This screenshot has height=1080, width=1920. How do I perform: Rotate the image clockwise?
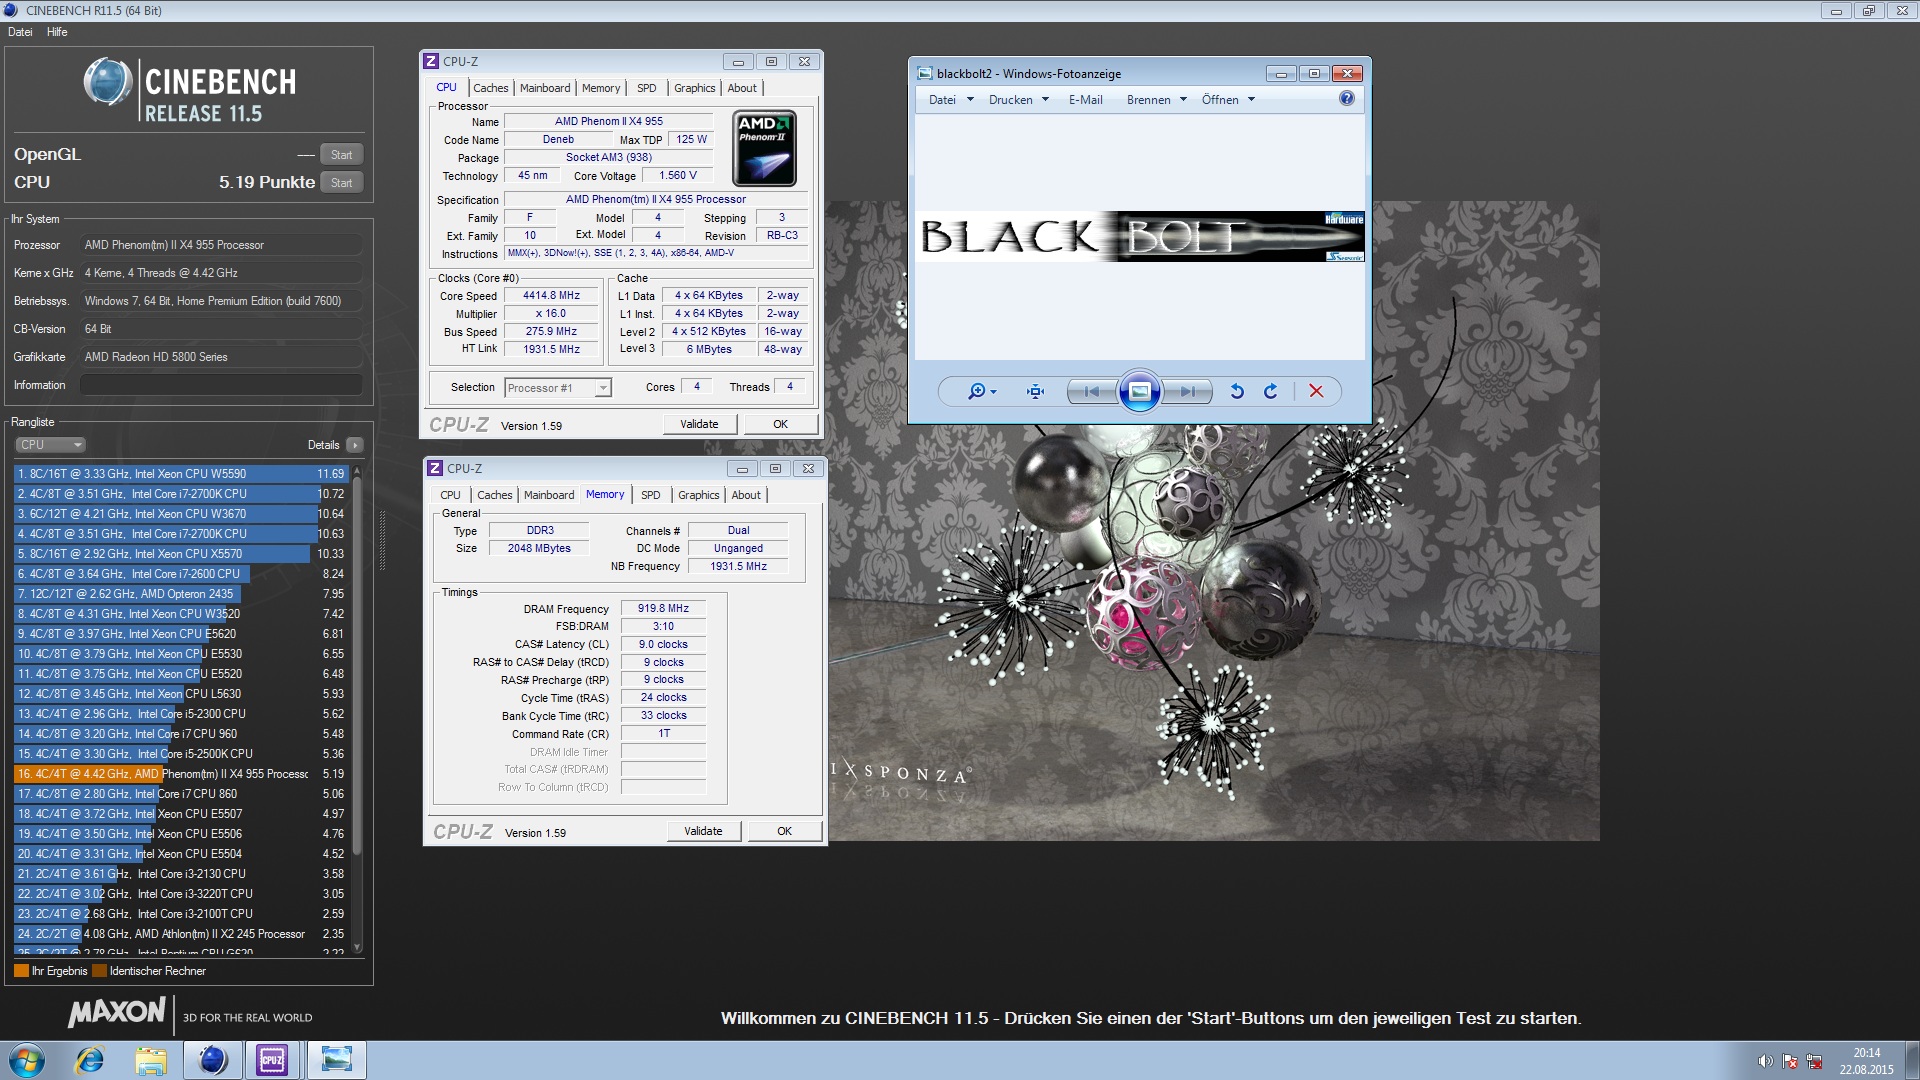(x=1270, y=392)
